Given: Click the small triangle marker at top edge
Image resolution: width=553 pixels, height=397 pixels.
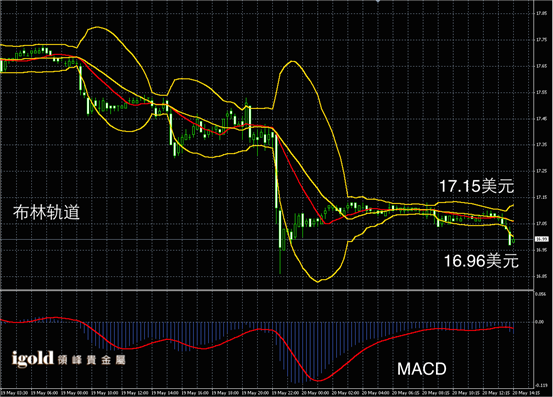Looking at the screenshot, I should click(x=378, y=1).
